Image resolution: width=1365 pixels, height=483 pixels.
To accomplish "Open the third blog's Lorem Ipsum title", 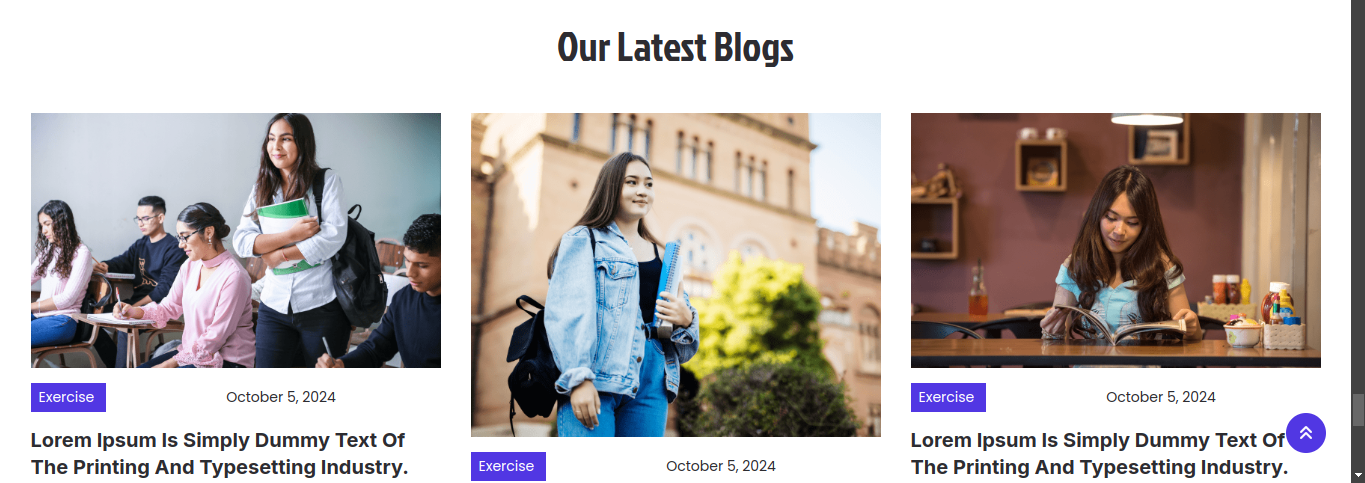I will [x=1099, y=454].
